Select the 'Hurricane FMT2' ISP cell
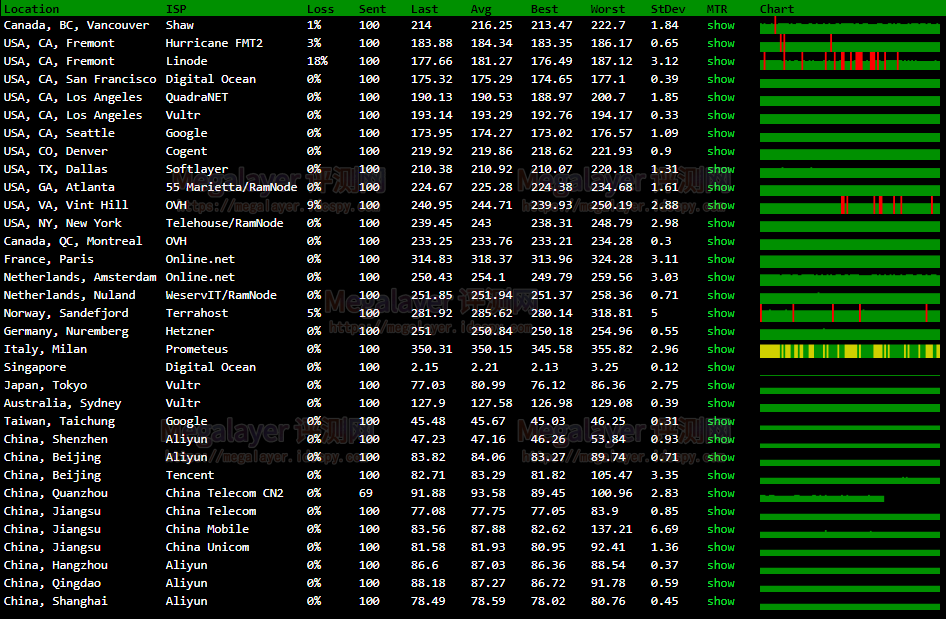Screen dimensions: 946x619 click(x=214, y=43)
